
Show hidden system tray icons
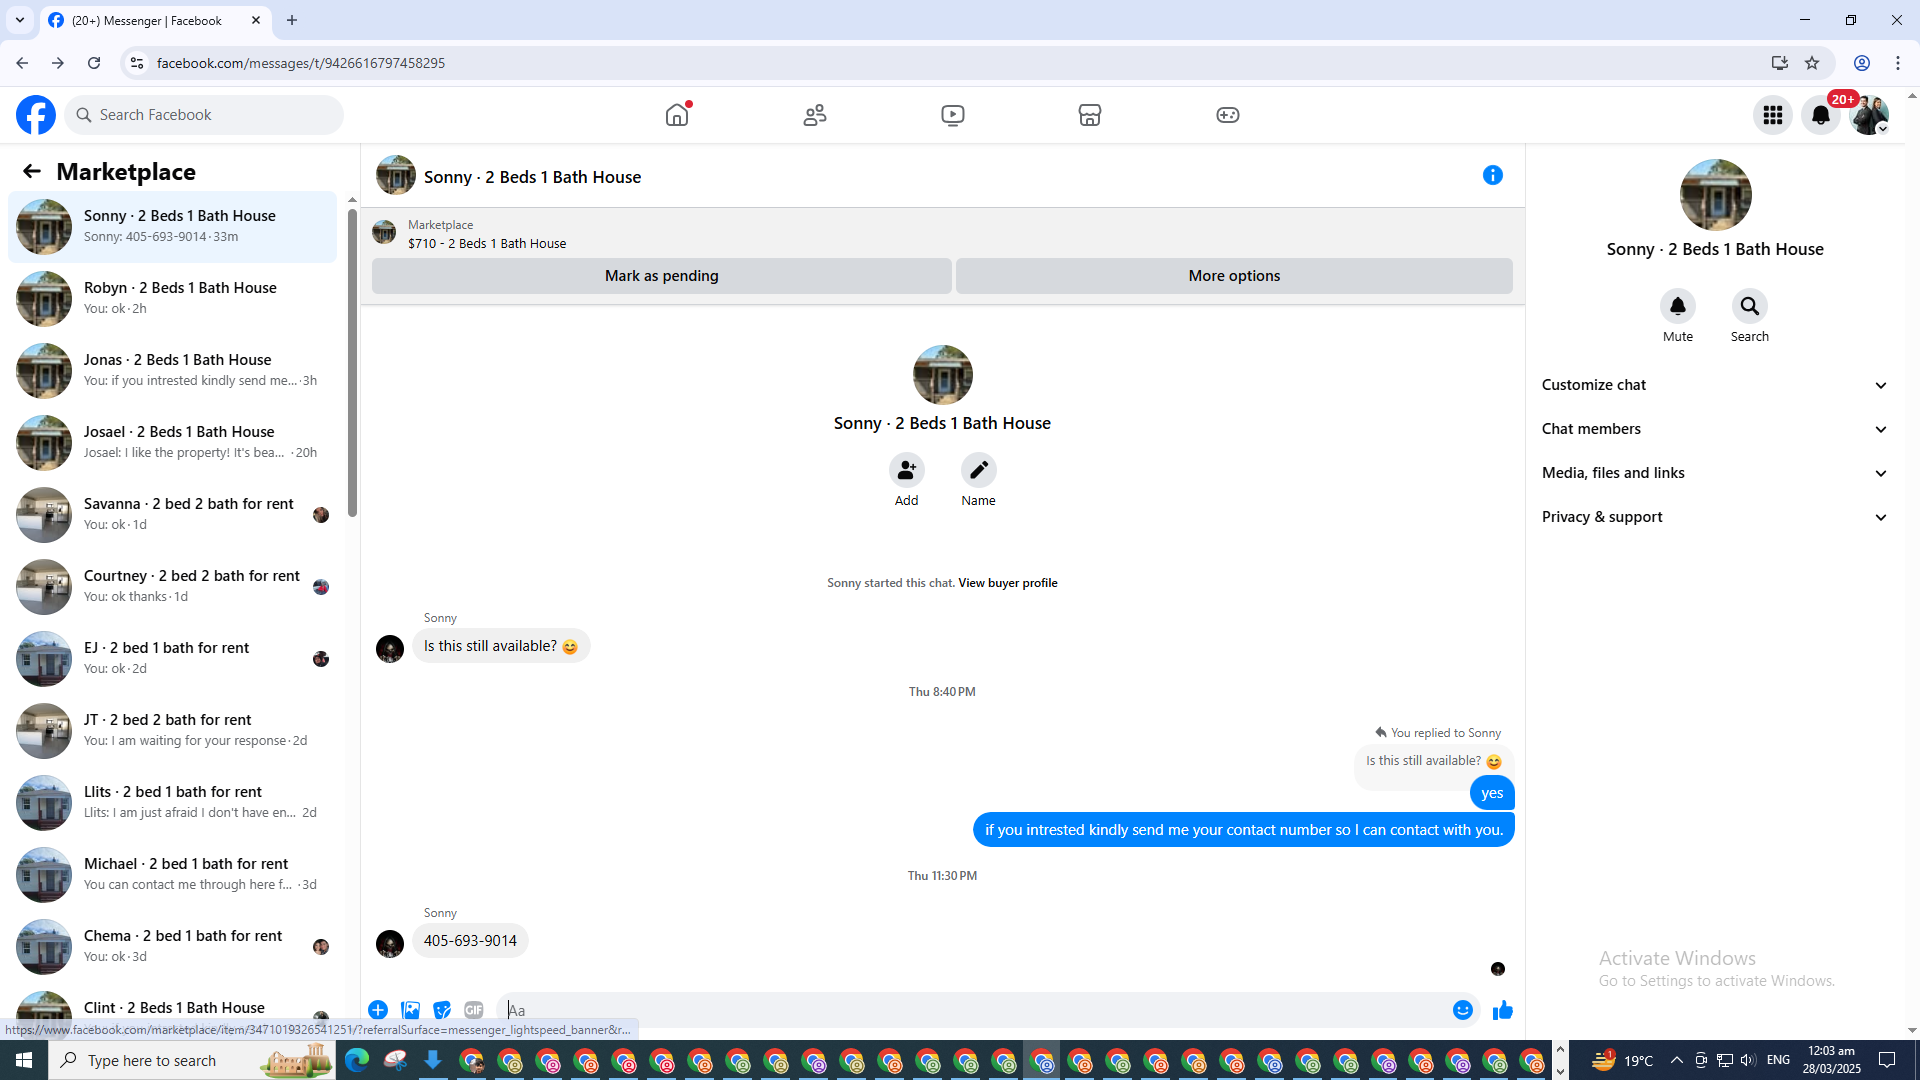1677,1060
